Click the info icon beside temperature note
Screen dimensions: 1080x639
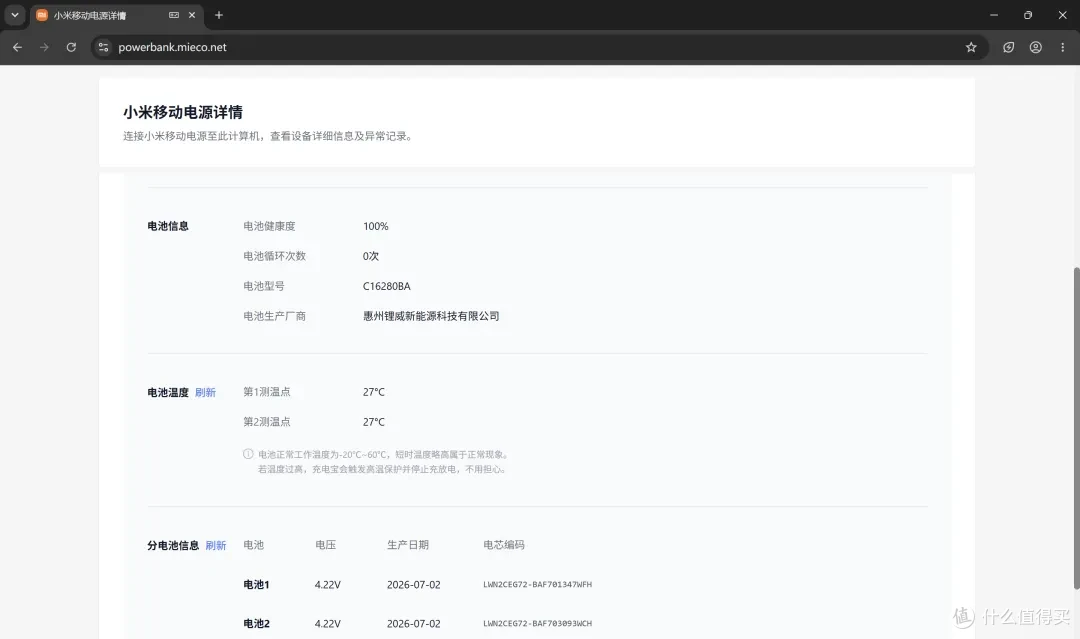(248, 454)
